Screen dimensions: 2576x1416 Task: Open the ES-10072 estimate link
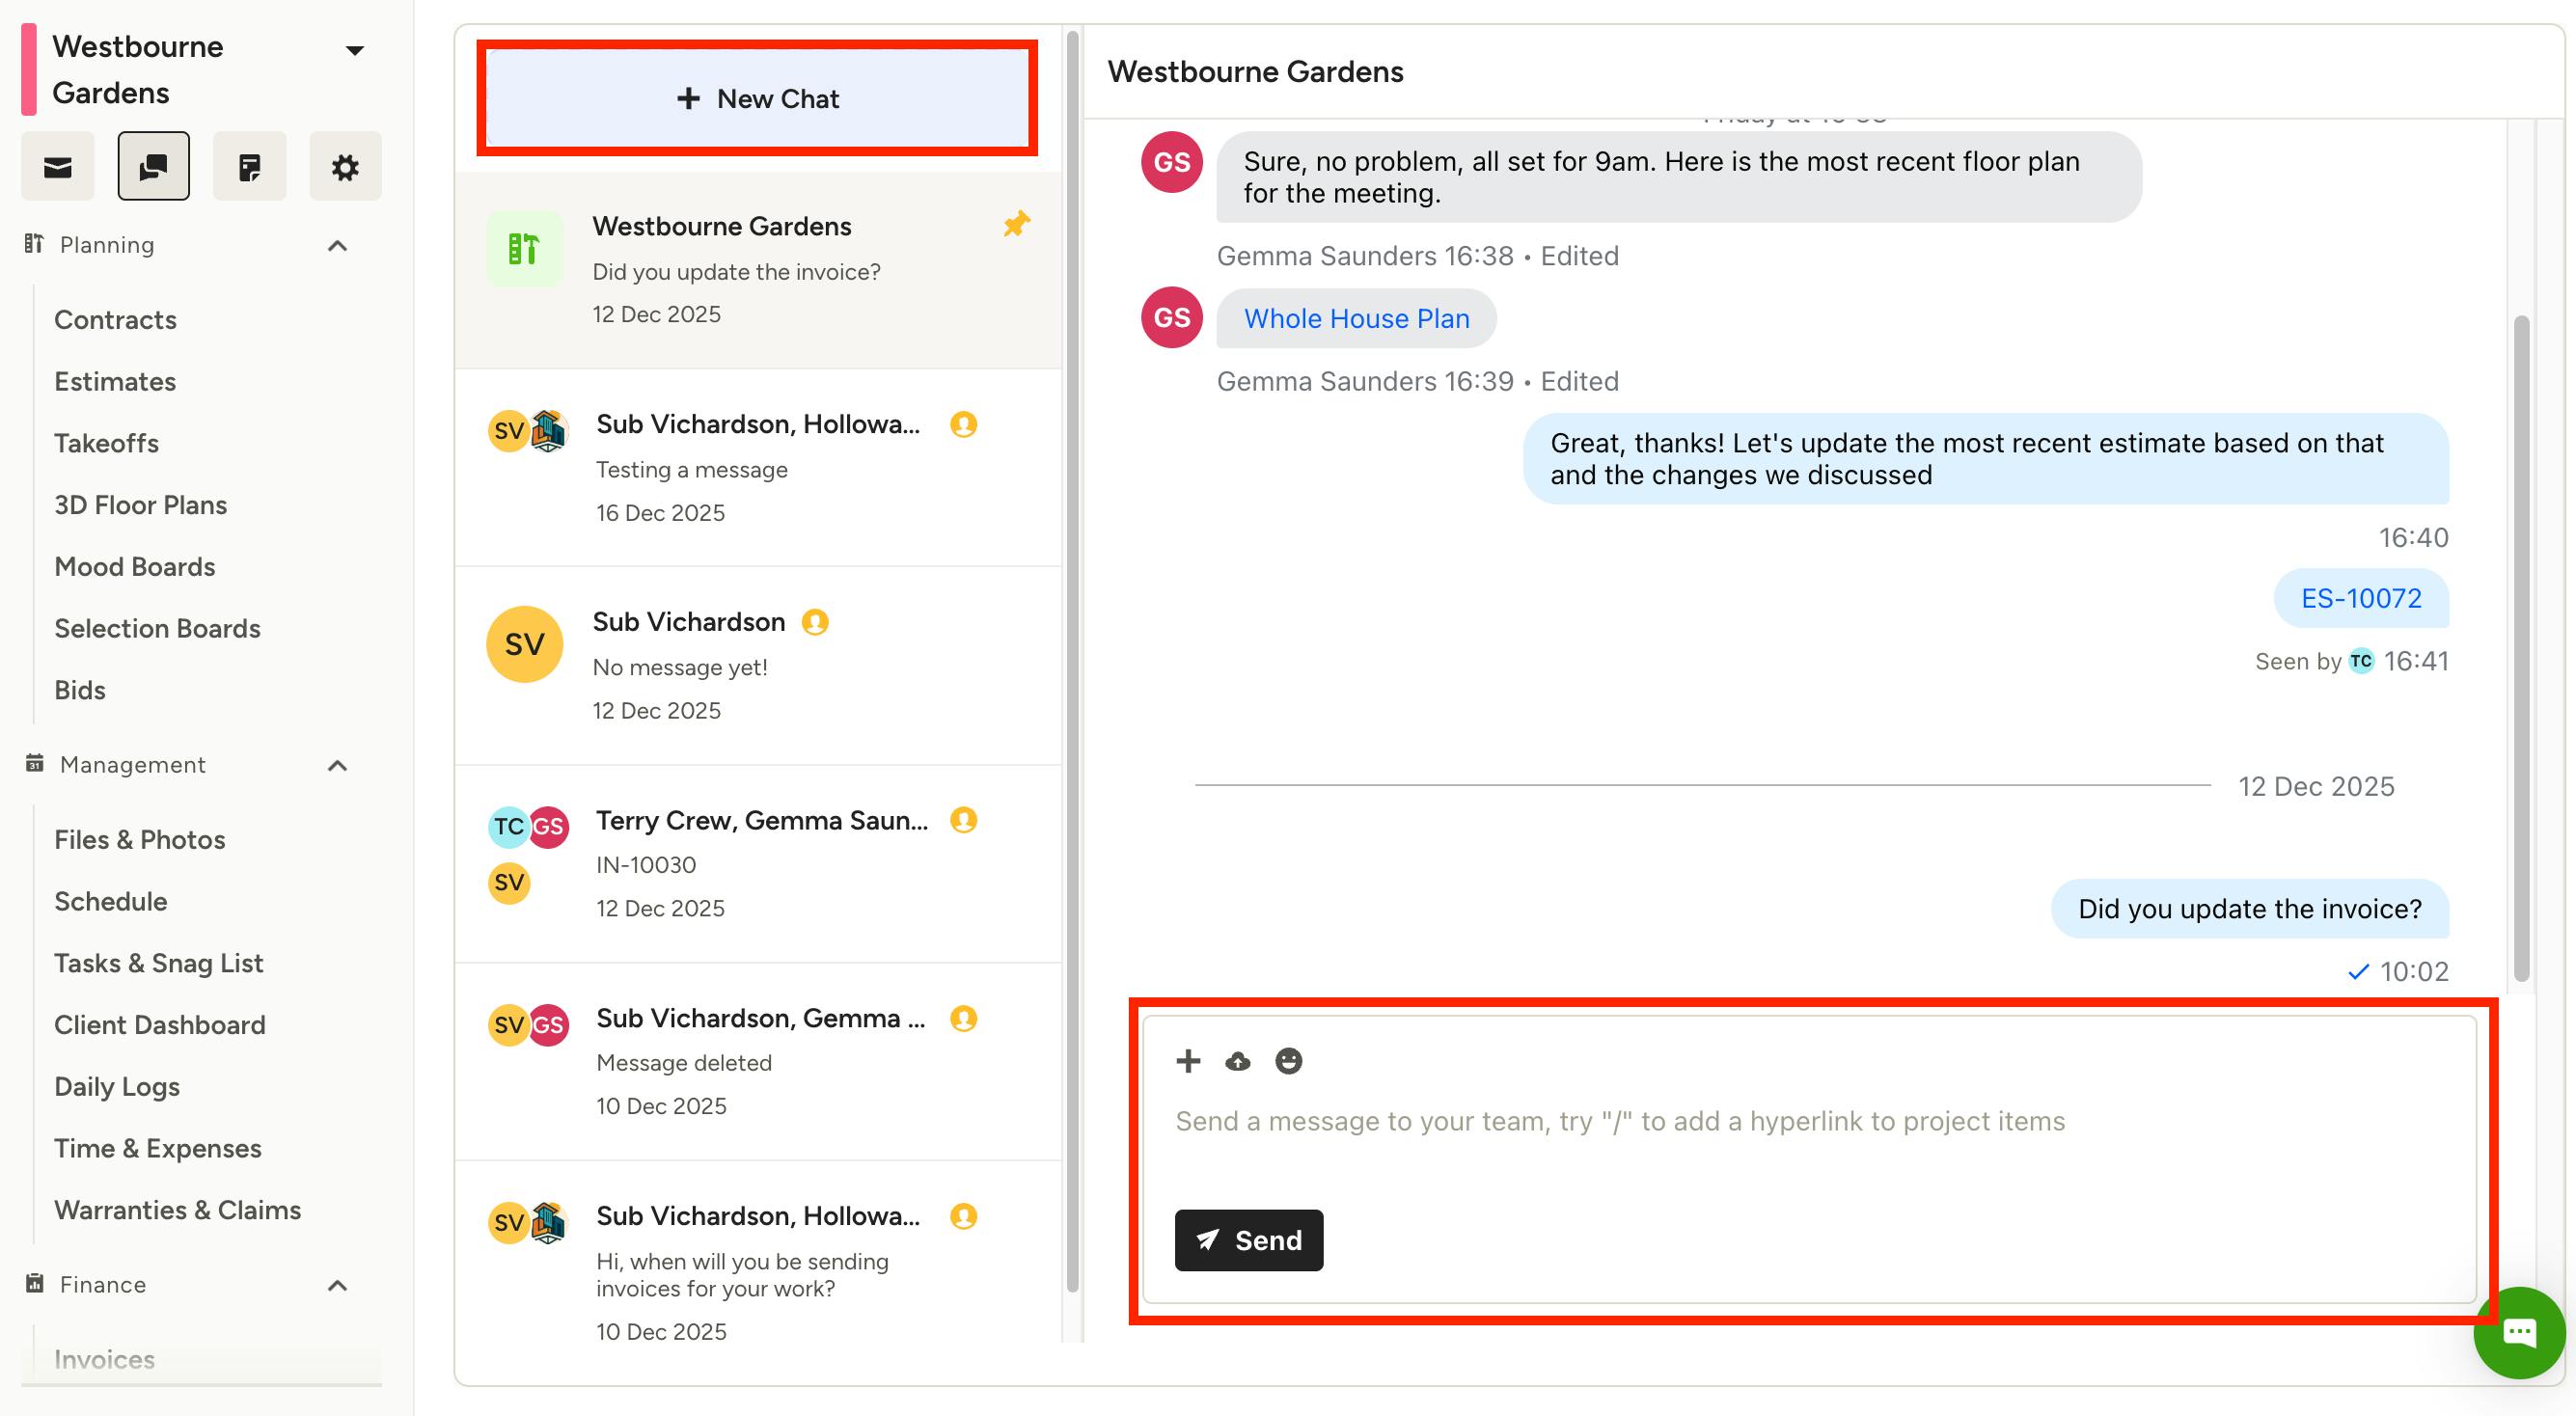pos(2361,598)
